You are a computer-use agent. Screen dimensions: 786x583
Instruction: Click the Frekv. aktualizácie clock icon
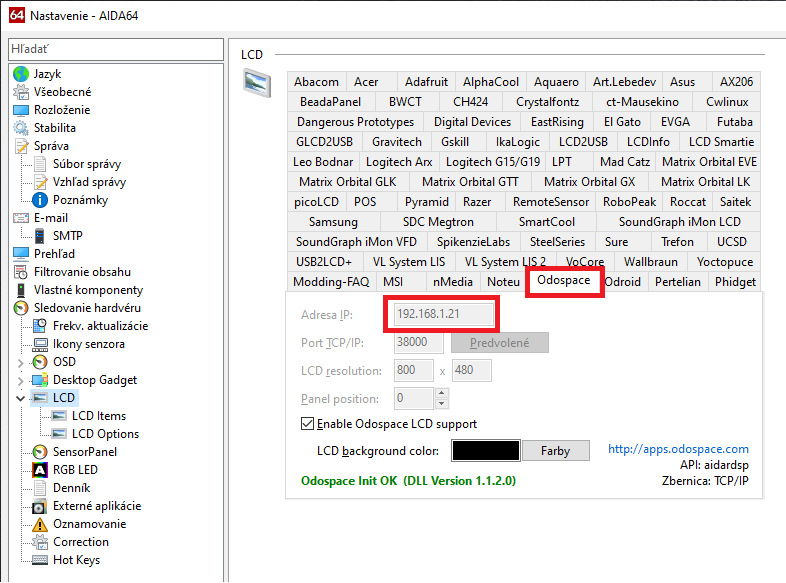(x=40, y=326)
